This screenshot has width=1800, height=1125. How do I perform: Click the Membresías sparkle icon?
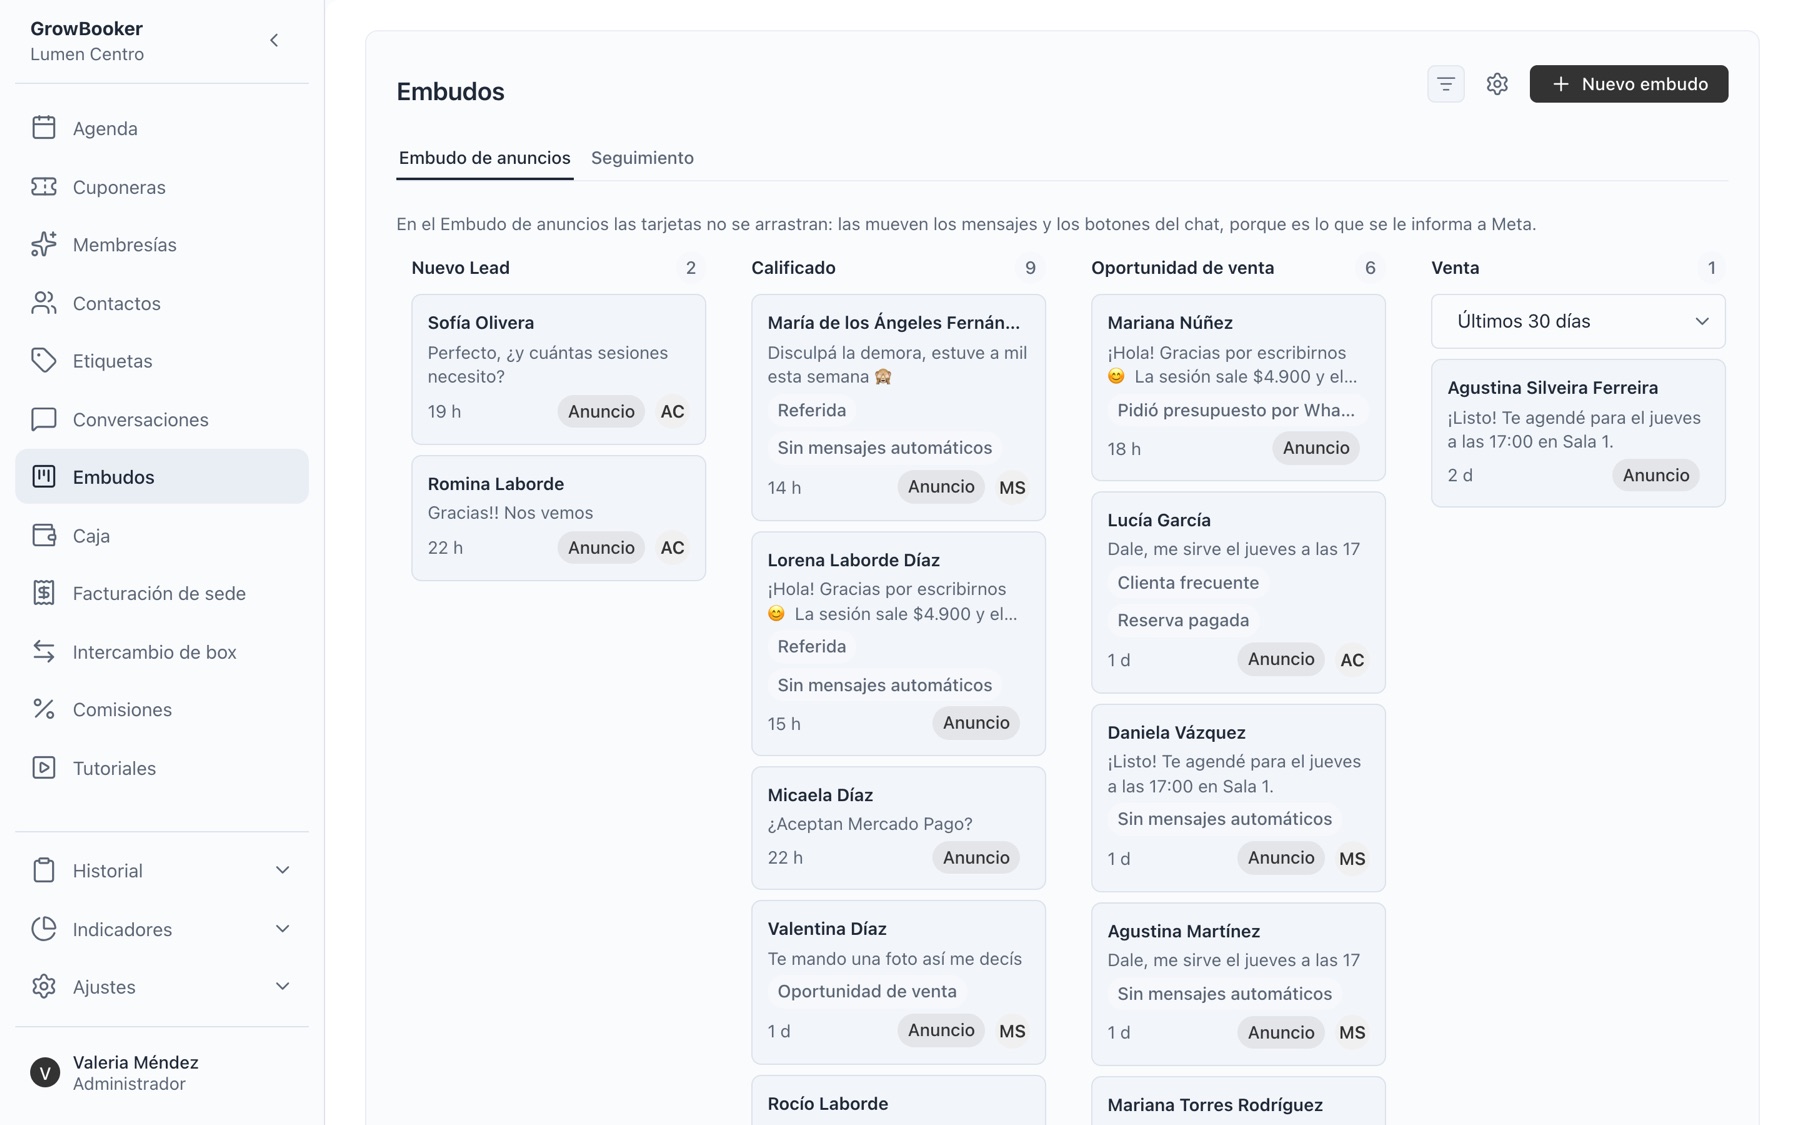pos(44,245)
